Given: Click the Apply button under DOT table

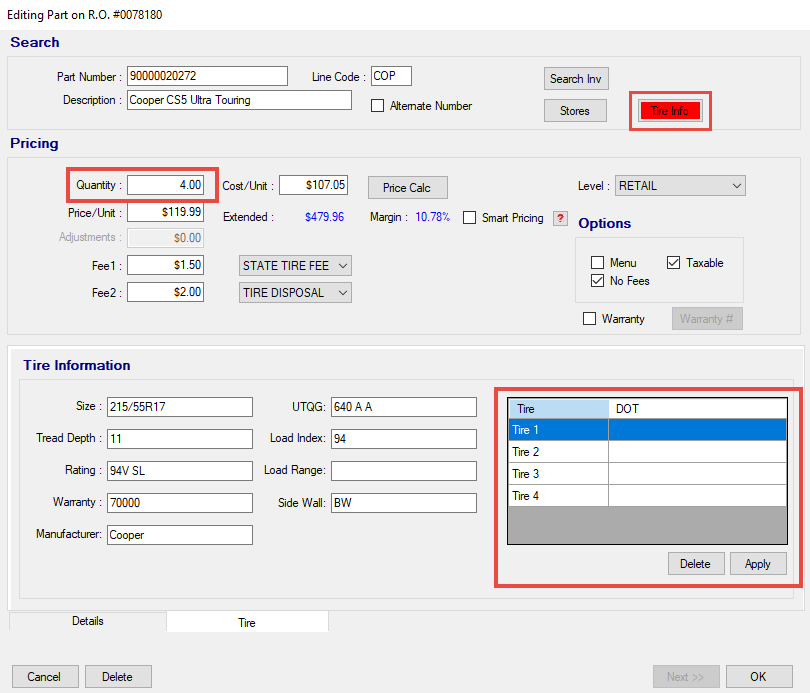Looking at the screenshot, I should (758, 564).
